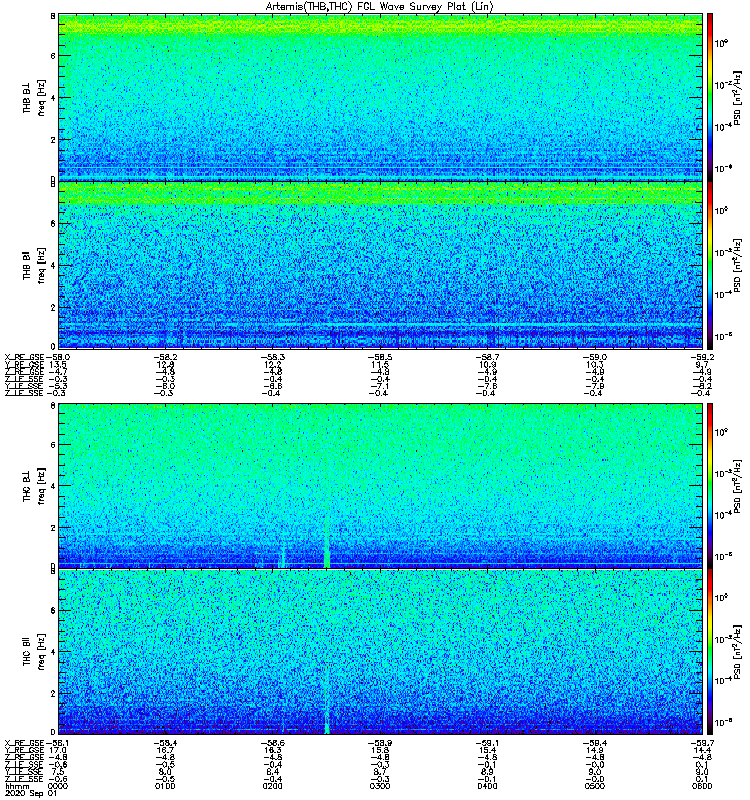Click the color bar beside the THB B⊥ panel

[710, 97]
